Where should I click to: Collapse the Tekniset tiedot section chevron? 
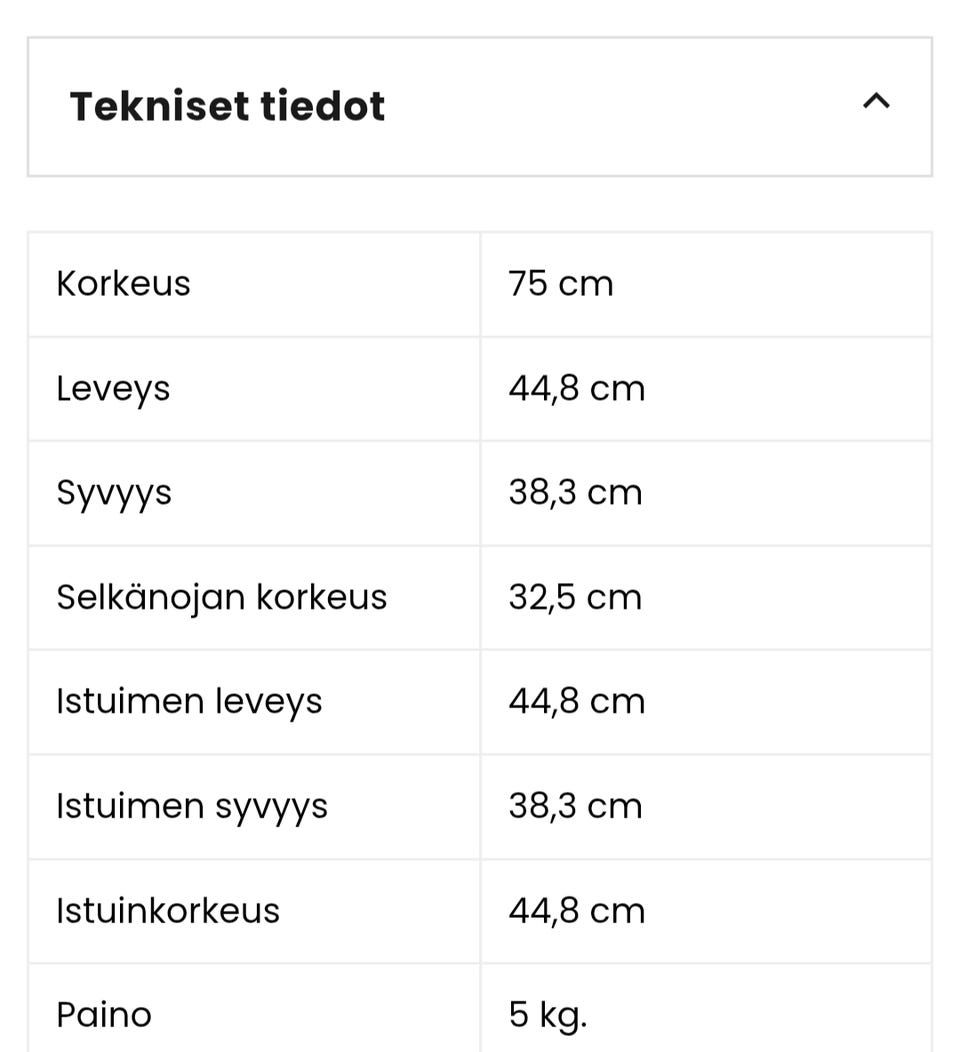tap(876, 101)
